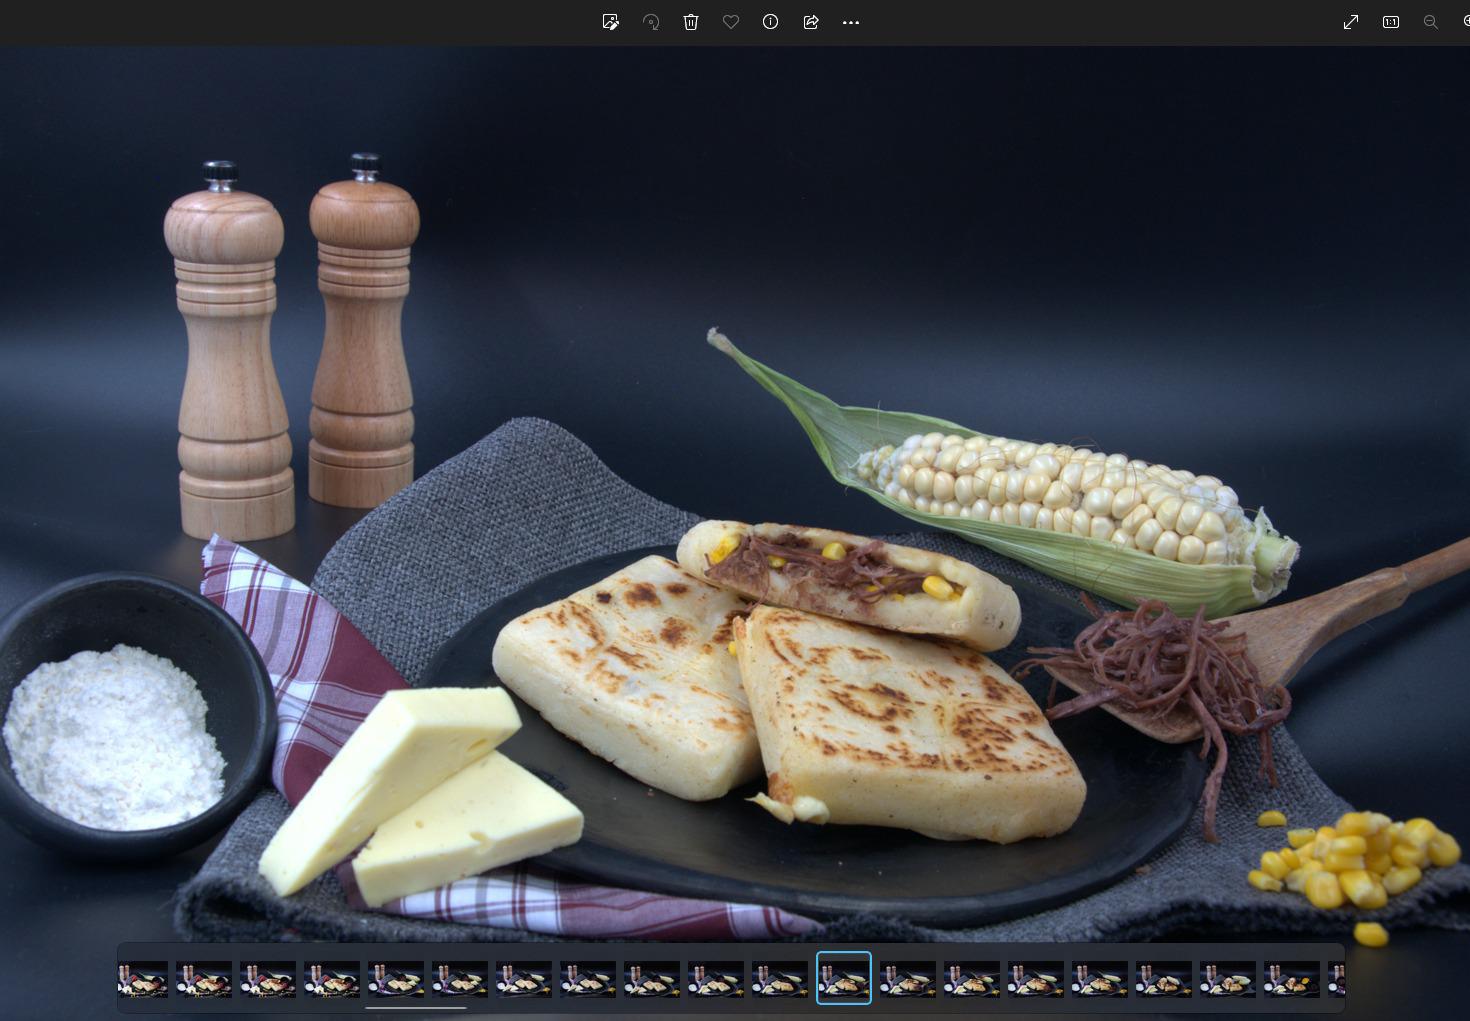Enter fullscreen with diagonal arrows icon
This screenshot has height=1021, width=1470.
(1351, 22)
